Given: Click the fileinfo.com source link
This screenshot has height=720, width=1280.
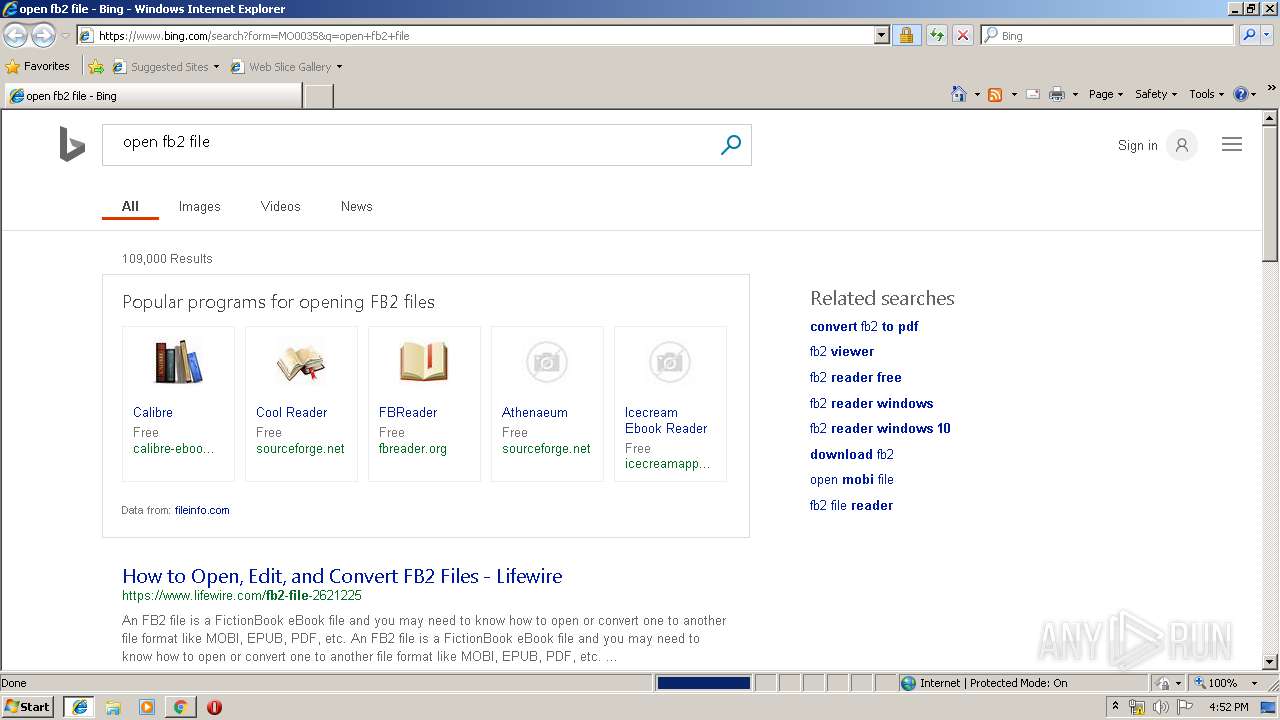Looking at the screenshot, I should (x=202, y=510).
